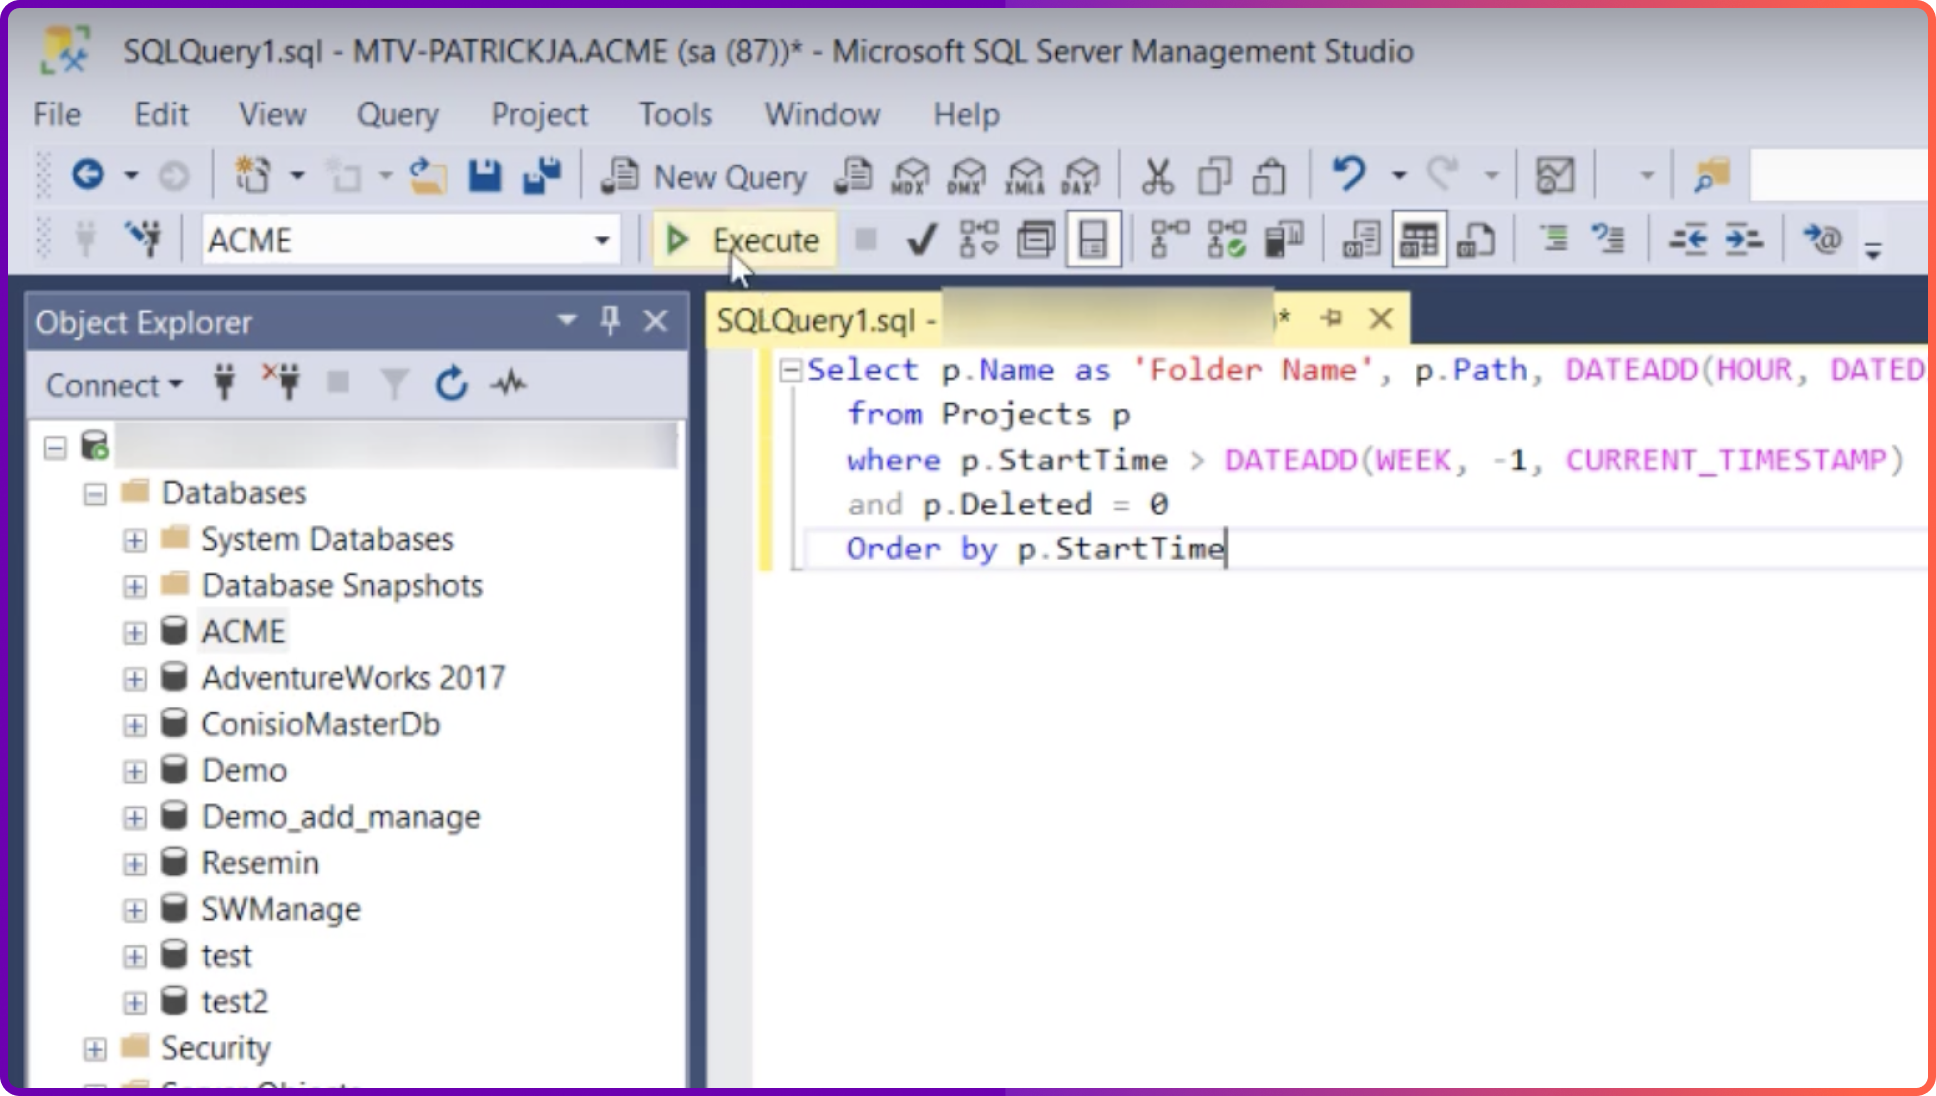Click the Change Connection icon

tap(143, 239)
